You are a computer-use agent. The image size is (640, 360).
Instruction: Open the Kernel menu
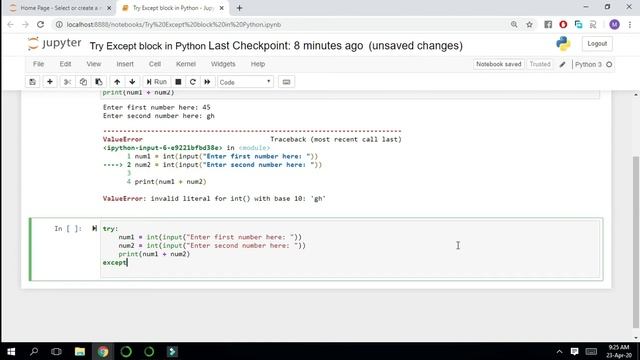186,64
